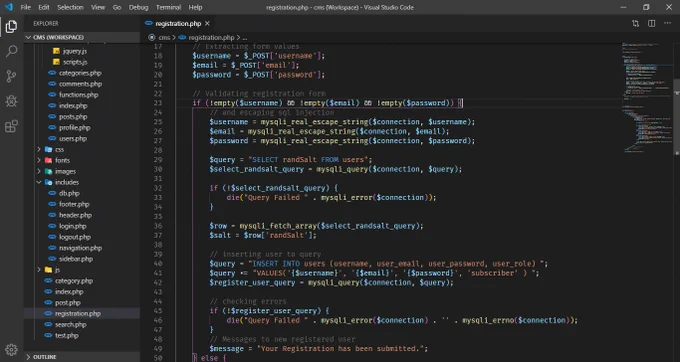Open profile.php in explorer
Viewport: 680px width, 362px height.
75,127
